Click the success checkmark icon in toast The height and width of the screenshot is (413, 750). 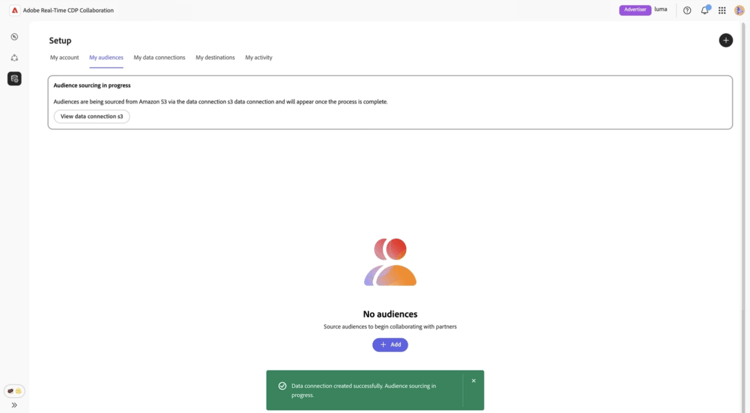click(x=282, y=386)
